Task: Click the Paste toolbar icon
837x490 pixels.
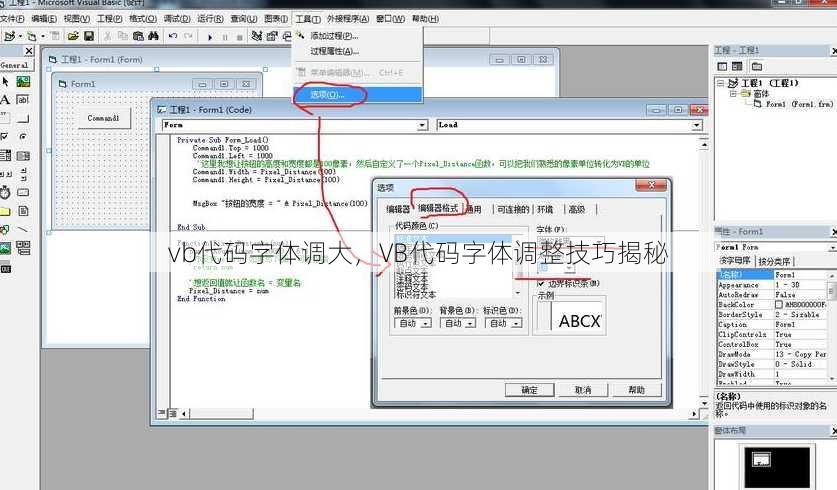Action: coord(138,36)
